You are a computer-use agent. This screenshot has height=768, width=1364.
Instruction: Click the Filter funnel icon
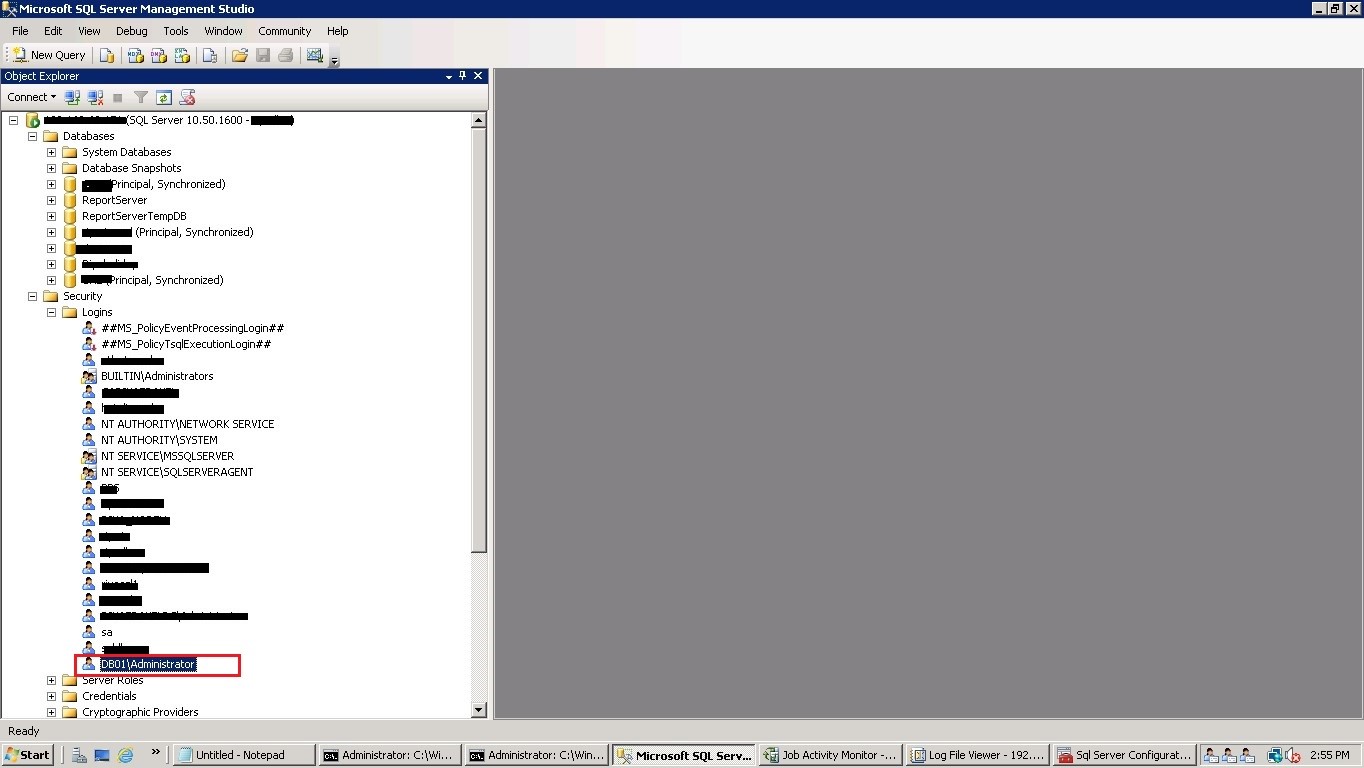click(x=141, y=97)
